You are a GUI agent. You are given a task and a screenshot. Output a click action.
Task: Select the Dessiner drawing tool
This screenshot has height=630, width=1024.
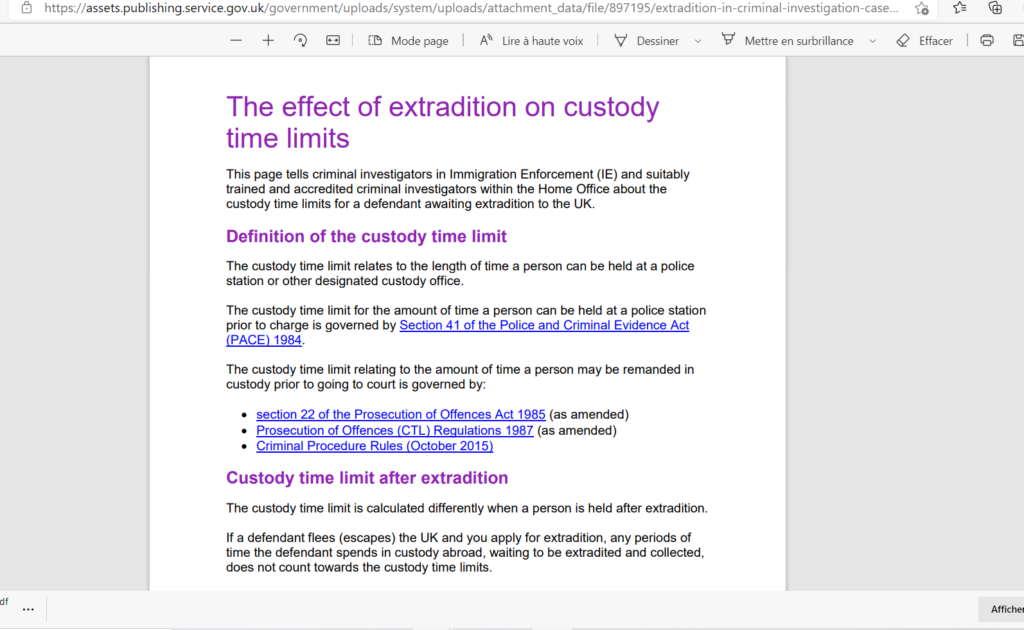pos(647,40)
